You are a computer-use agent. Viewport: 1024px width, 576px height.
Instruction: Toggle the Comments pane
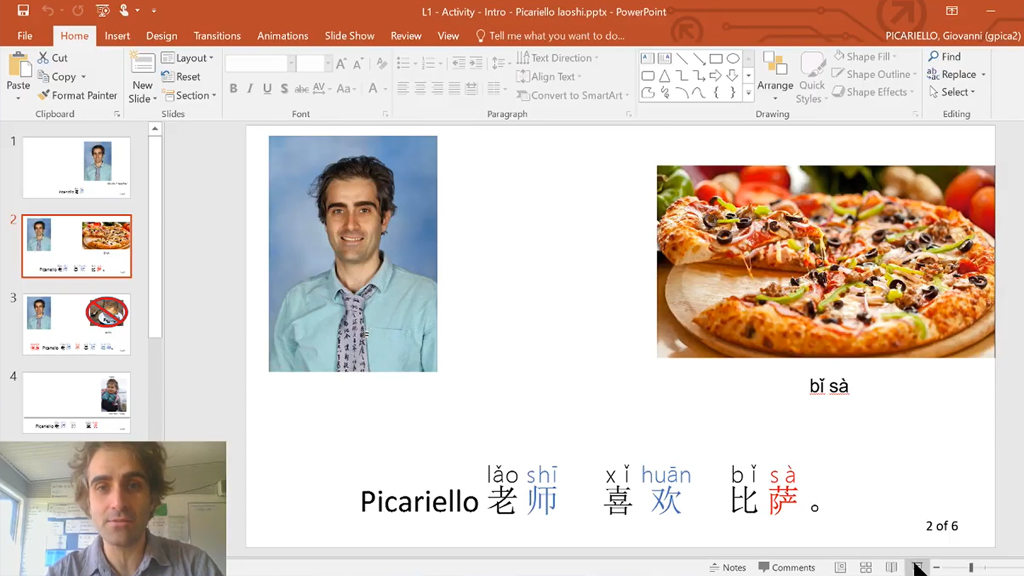pyautogui.click(x=787, y=567)
